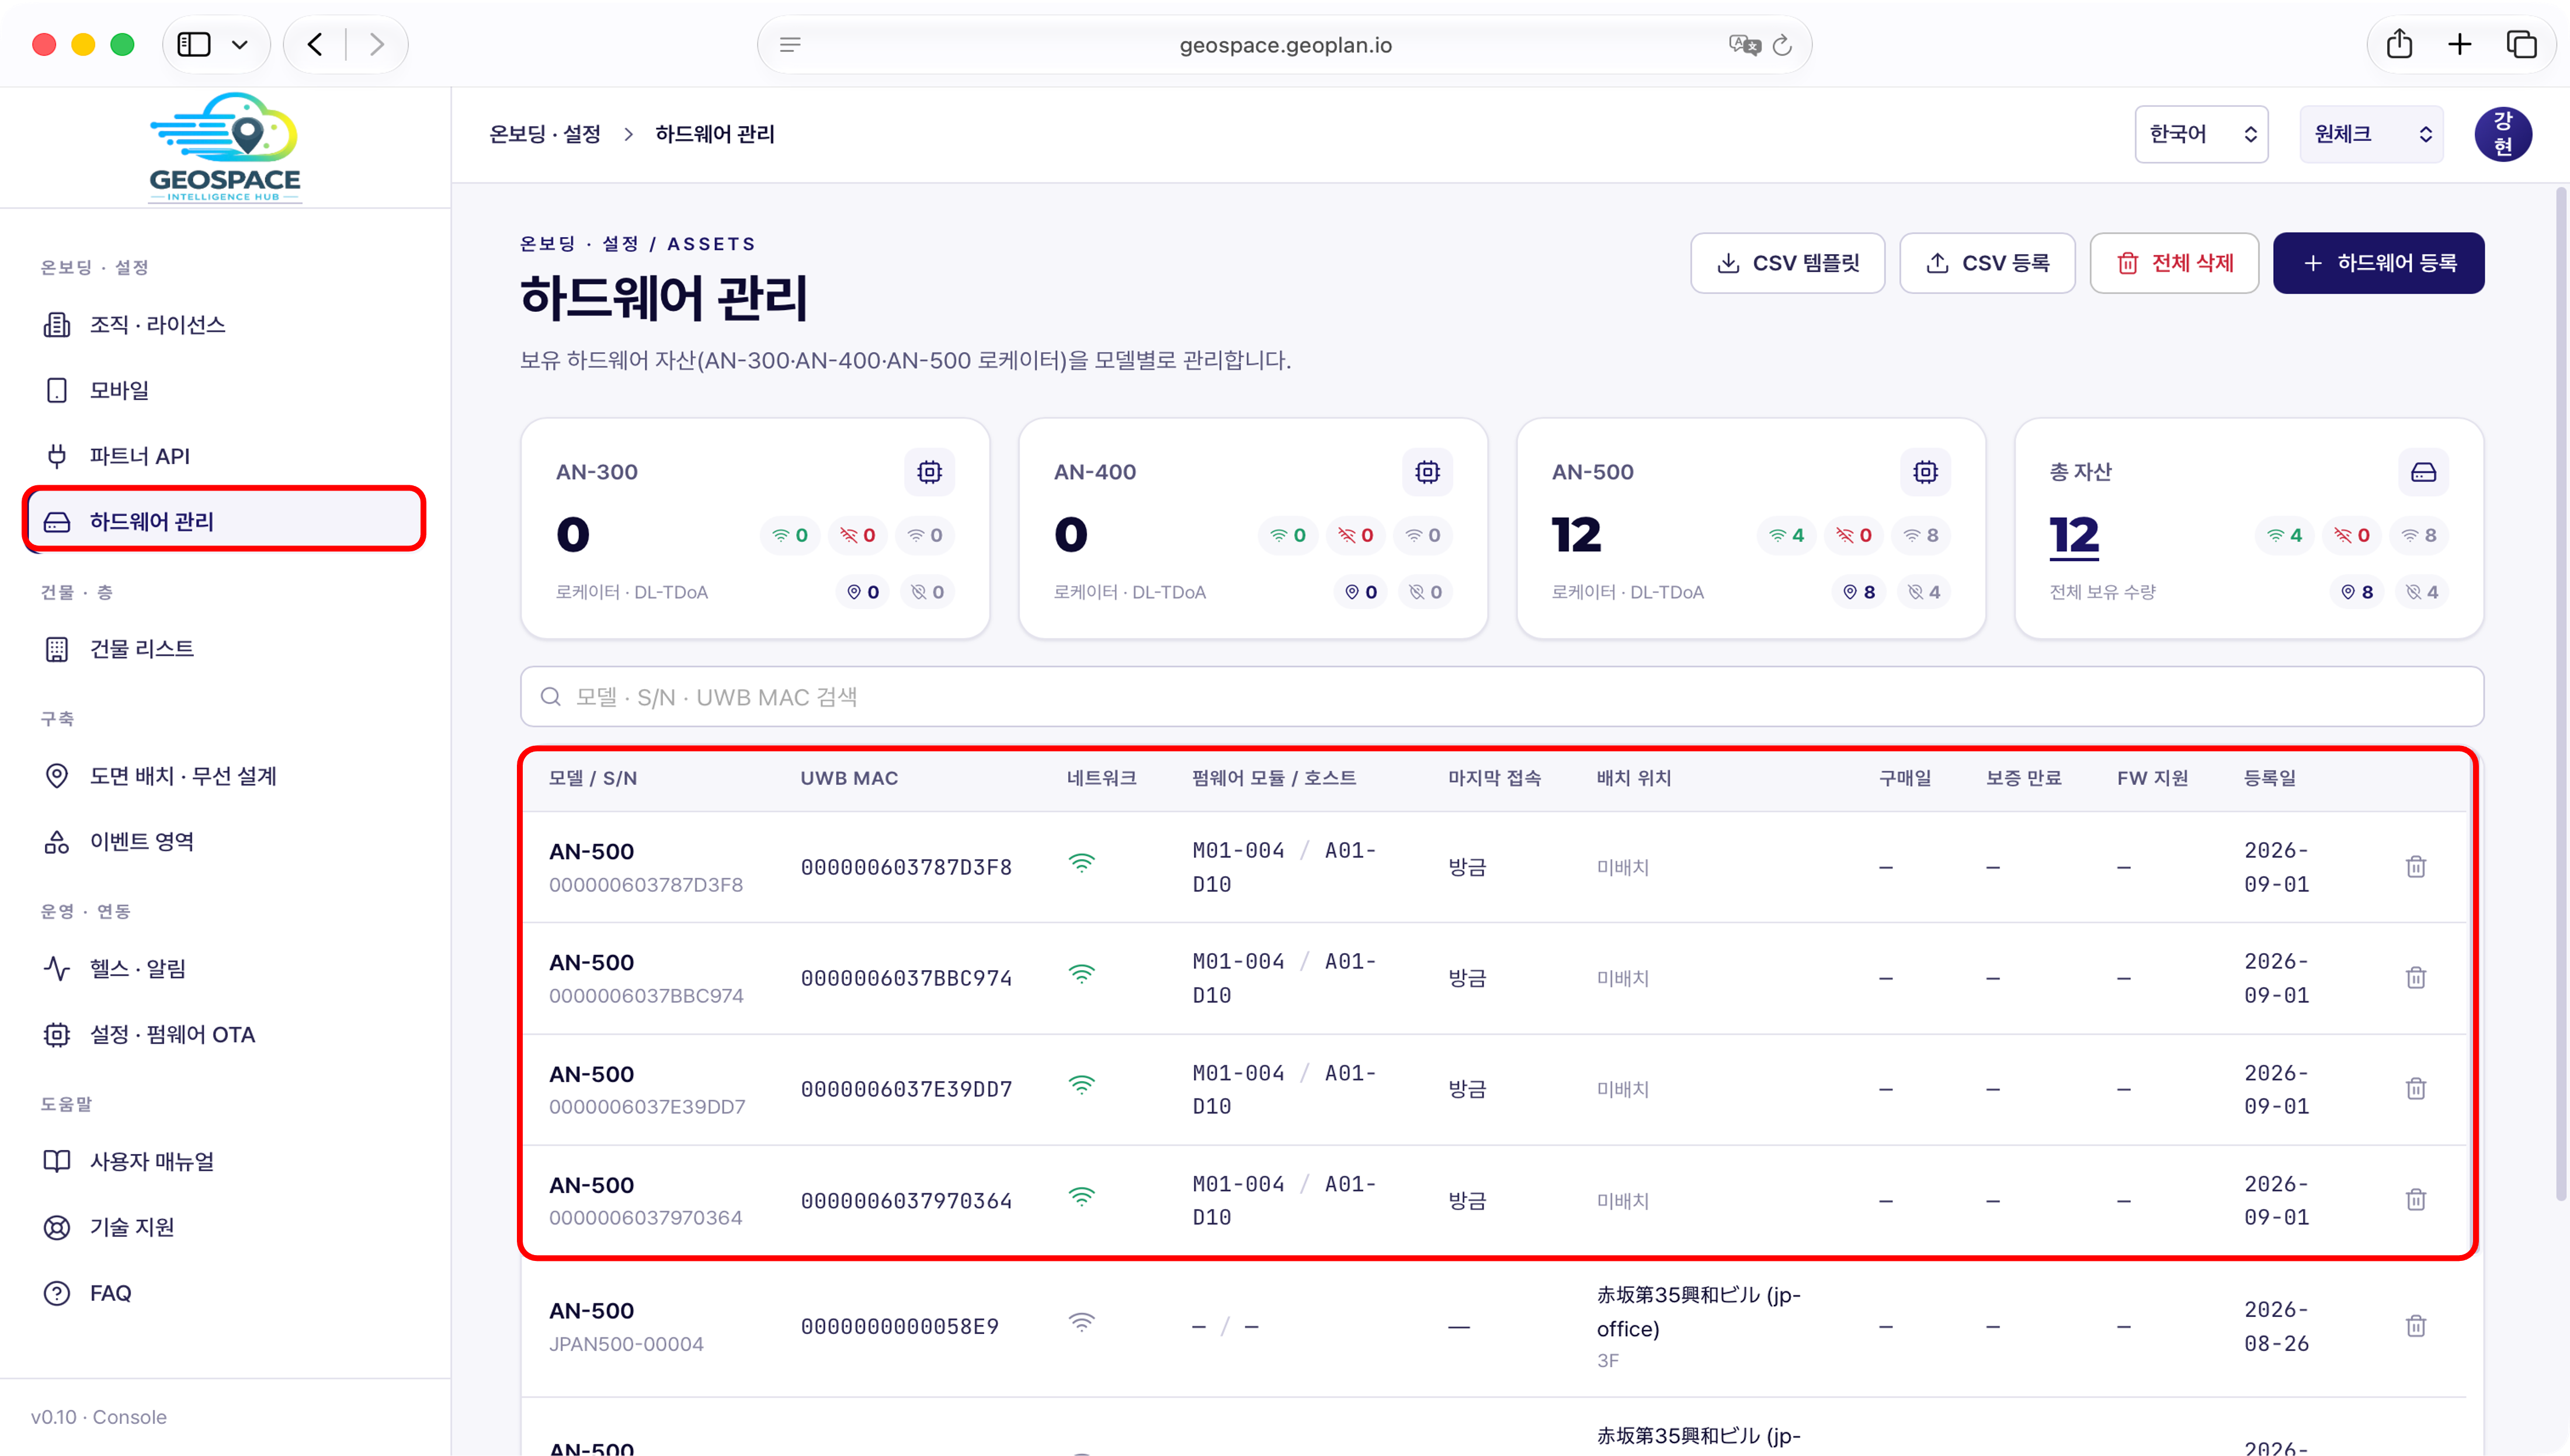The image size is (2570, 1456).
Task: Open 헬스 · 알림 in the sidebar
Action: tap(224, 969)
